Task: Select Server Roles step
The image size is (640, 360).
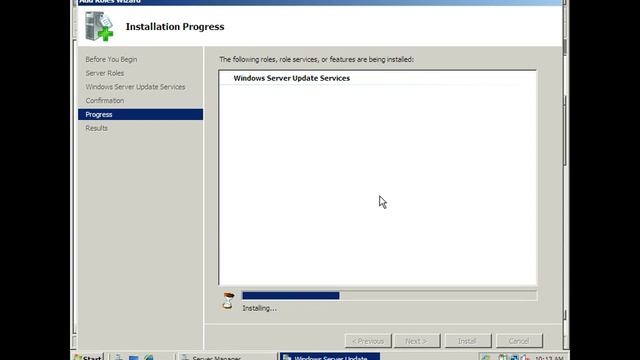Action: click(x=104, y=73)
